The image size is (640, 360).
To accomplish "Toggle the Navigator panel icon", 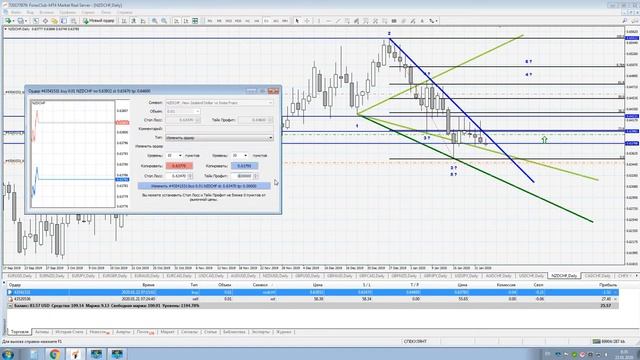I will 54,21.
